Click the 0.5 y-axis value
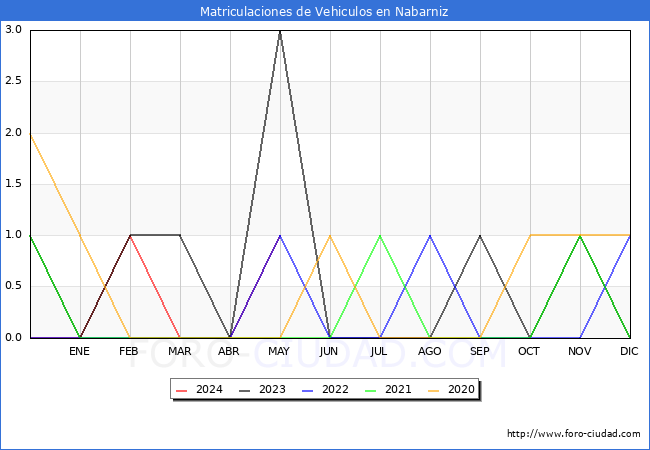 pyautogui.click(x=13, y=286)
